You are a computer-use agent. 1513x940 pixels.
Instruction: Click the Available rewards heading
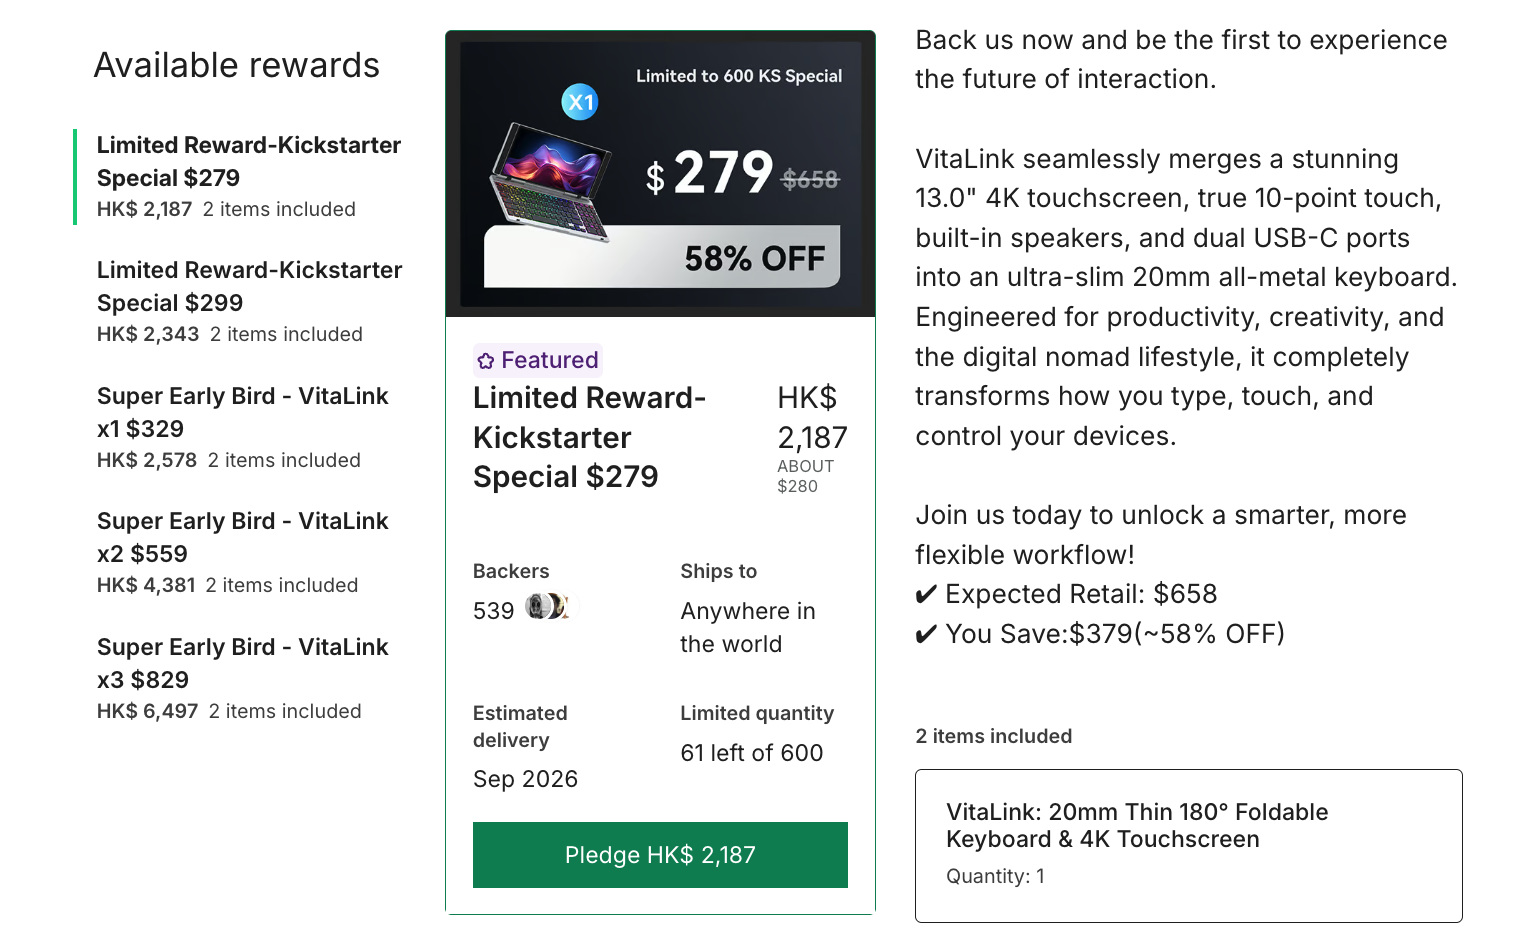(x=237, y=65)
